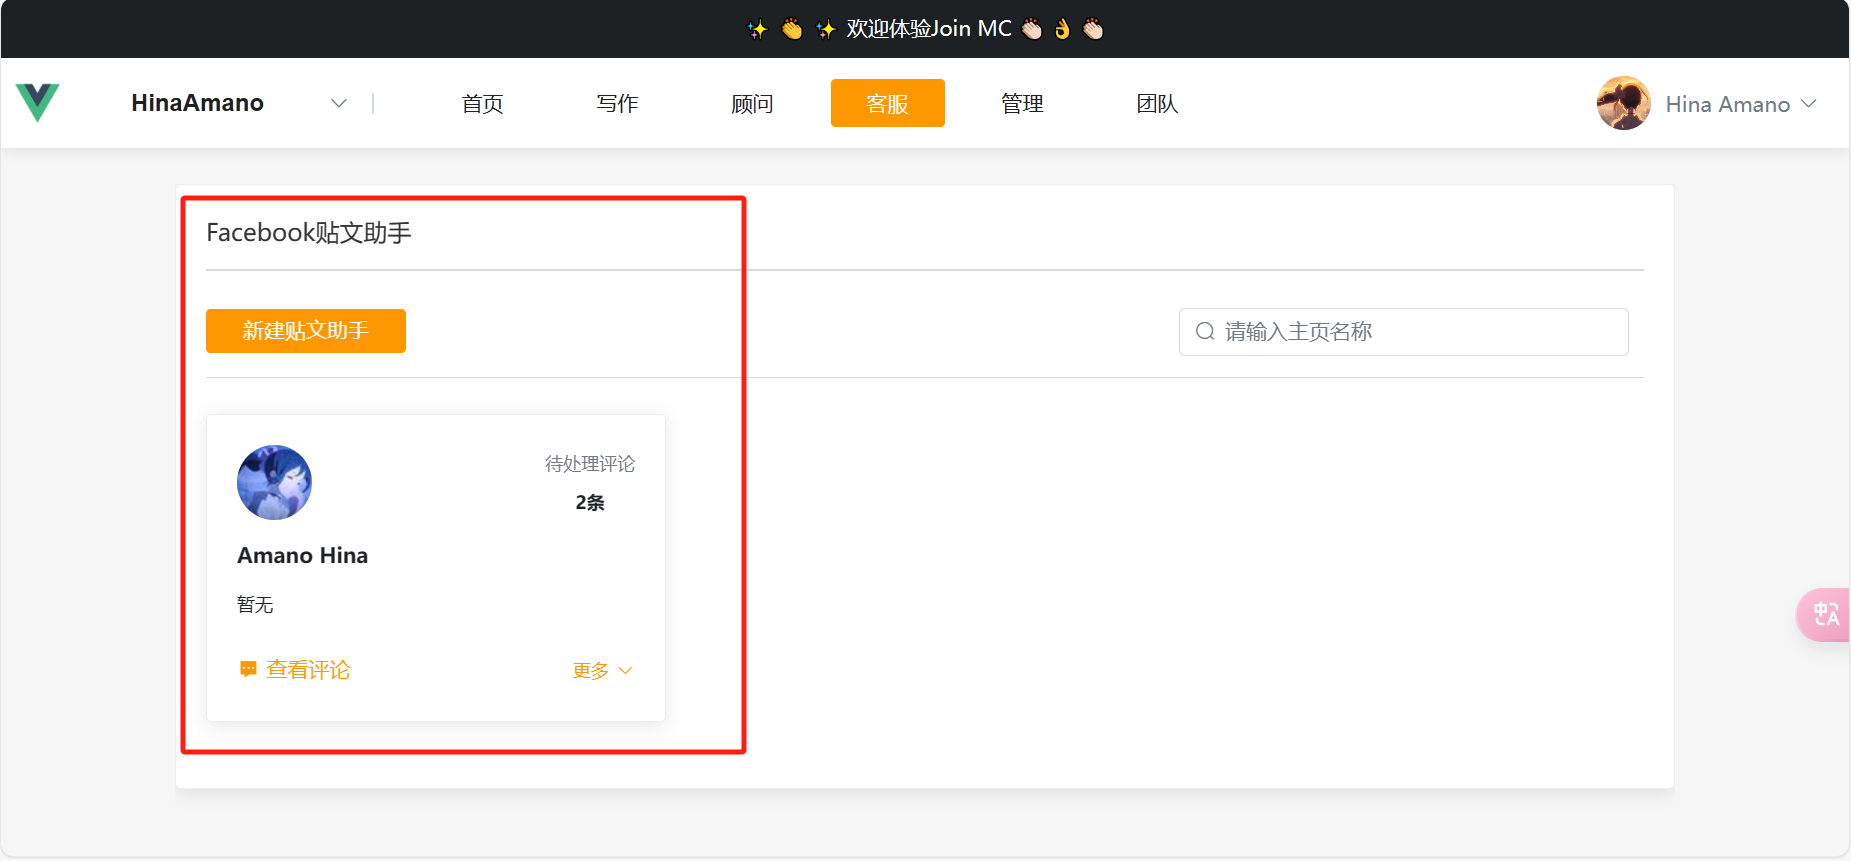Open the 顾问 tab
The width and height of the screenshot is (1851, 861).
[x=752, y=104]
